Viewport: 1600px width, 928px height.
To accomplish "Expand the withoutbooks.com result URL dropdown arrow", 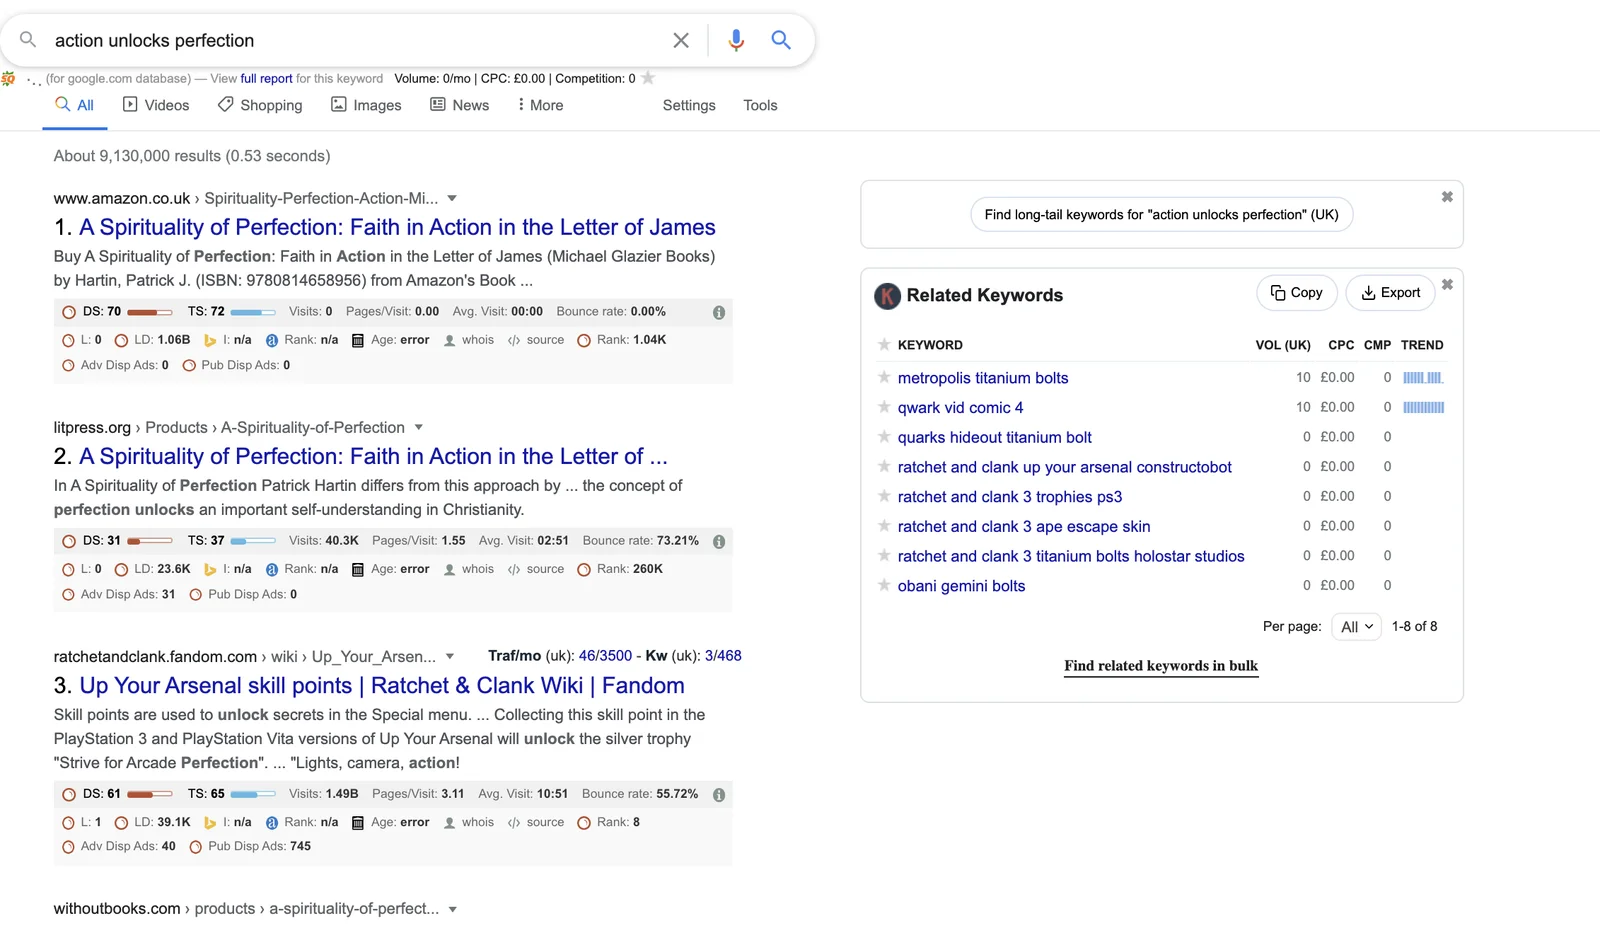I will click(453, 909).
